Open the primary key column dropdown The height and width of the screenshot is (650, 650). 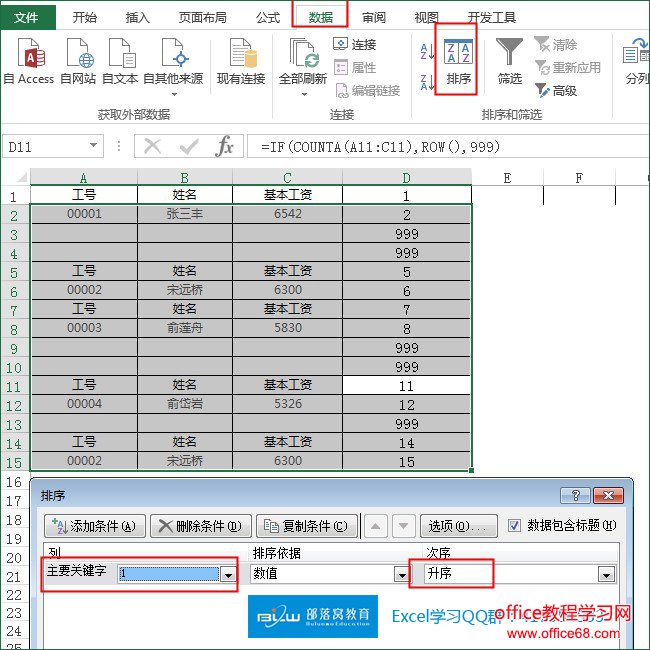coord(228,575)
